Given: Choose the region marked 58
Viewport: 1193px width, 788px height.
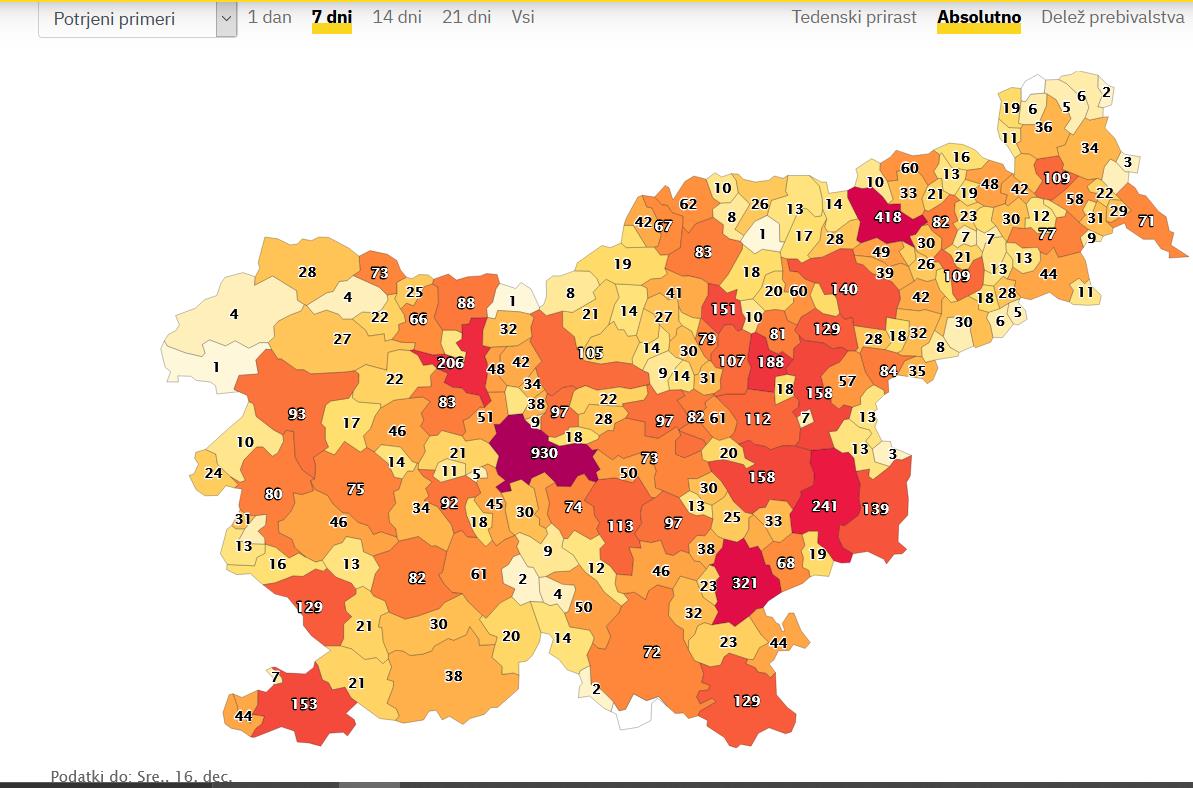Looking at the screenshot, I should 1074,199.
